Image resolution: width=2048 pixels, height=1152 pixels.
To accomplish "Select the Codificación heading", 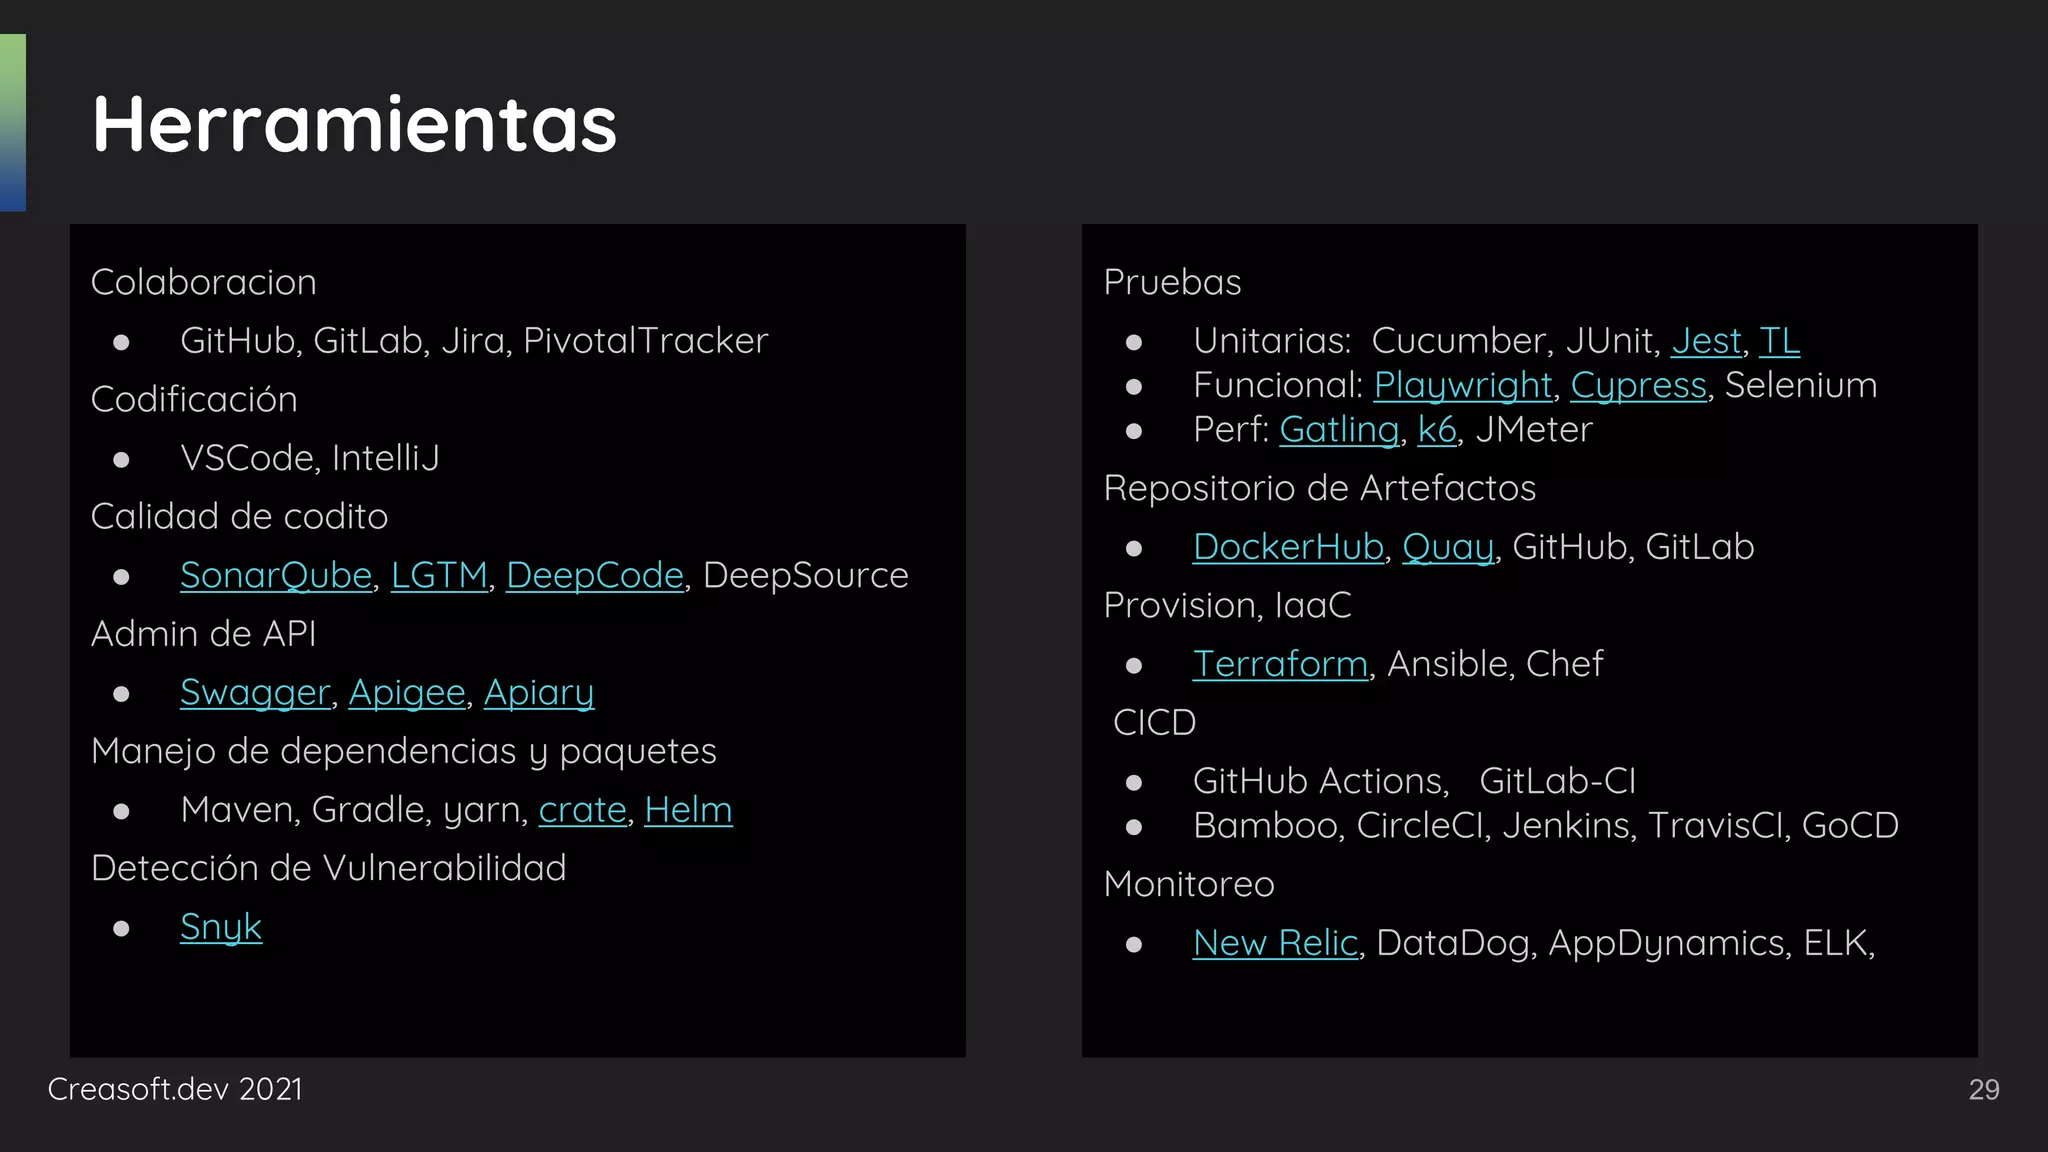I will click(x=194, y=399).
